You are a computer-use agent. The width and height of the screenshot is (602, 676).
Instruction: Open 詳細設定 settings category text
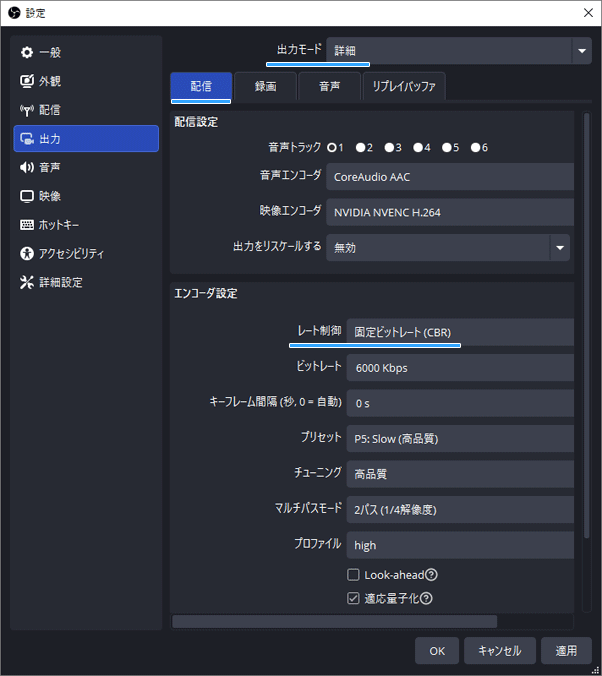tap(61, 282)
